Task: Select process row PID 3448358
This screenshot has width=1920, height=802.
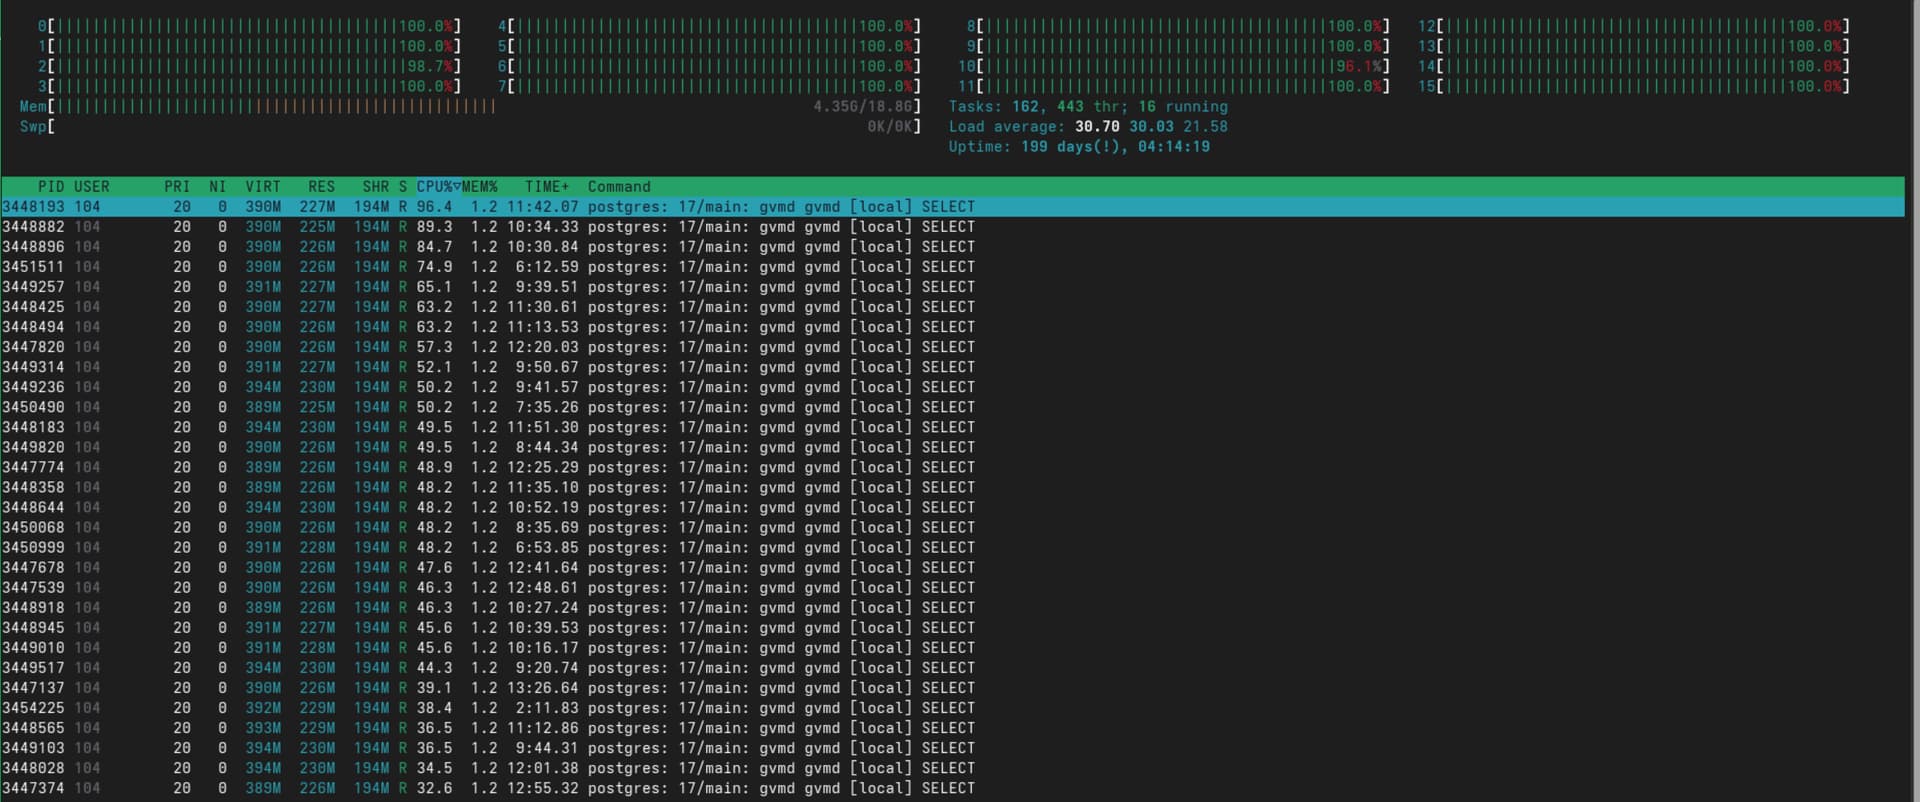Action: pyautogui.click(x=952, y=487)
